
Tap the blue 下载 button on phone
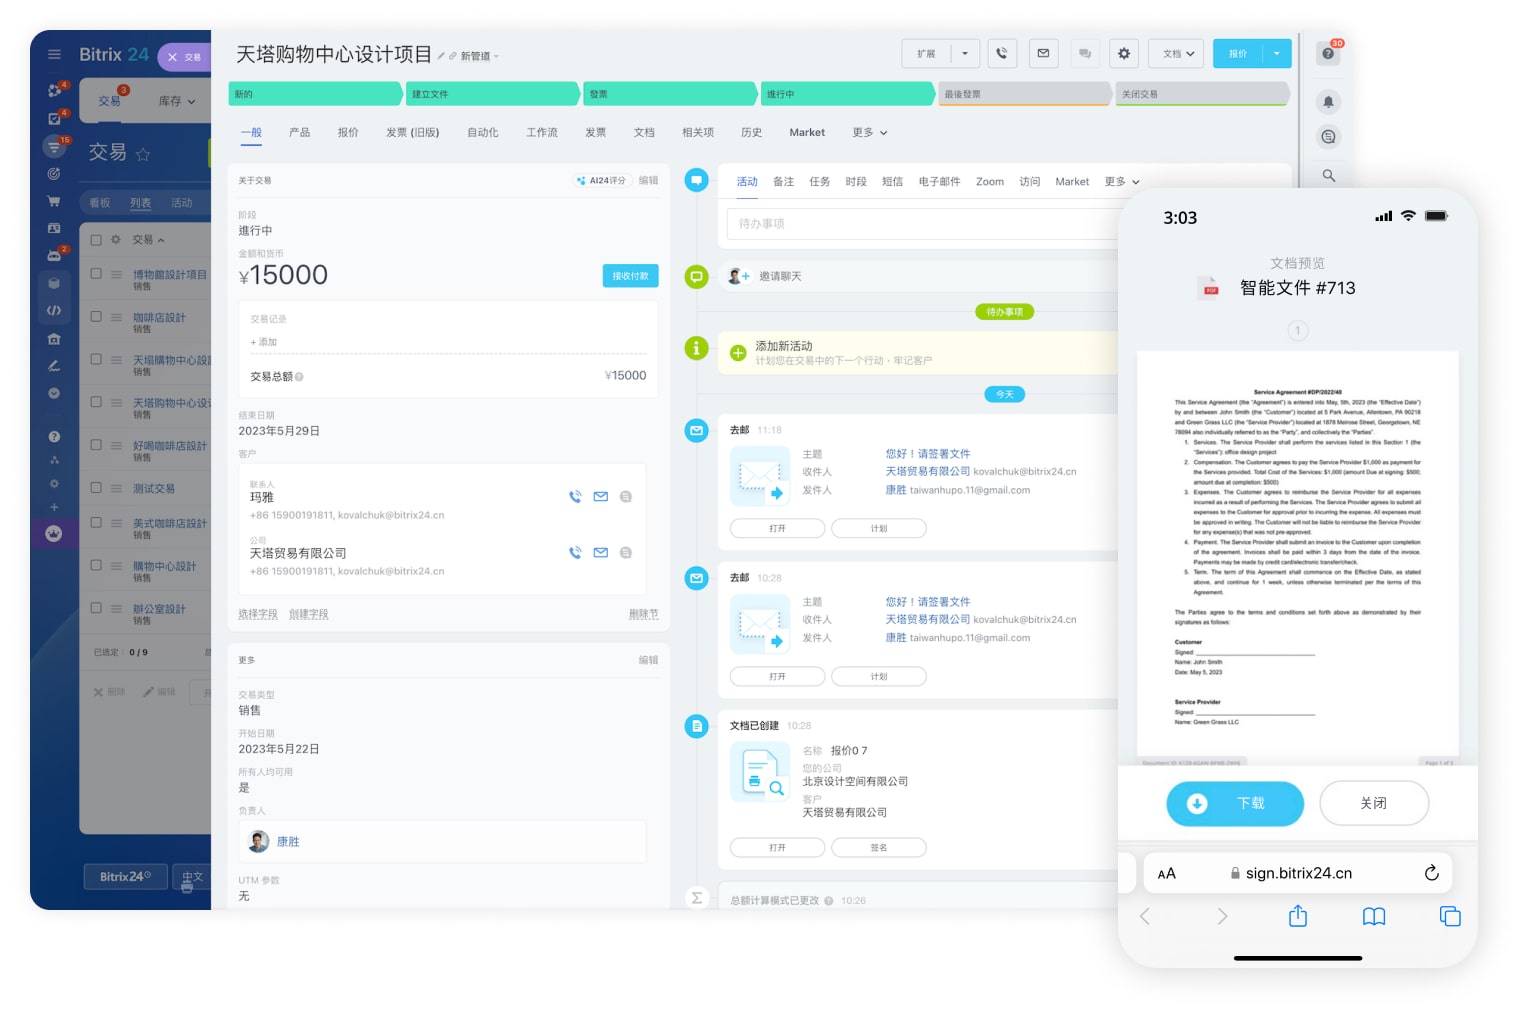point(1235,804)
